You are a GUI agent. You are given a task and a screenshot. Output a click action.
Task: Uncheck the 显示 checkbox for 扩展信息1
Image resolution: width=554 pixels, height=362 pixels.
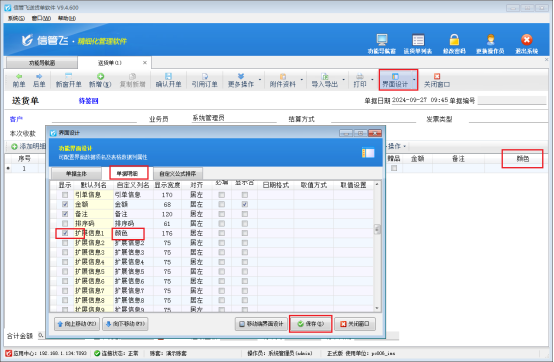coord(65,233)
